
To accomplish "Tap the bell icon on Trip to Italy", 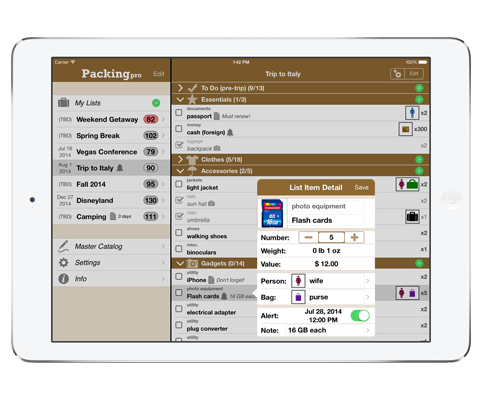I will pyautogui.click(x=120, y=168).
